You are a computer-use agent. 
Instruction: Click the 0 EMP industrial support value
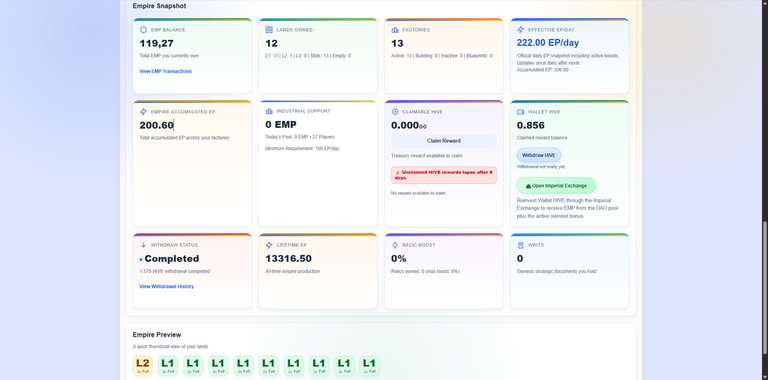tap(281, 124)
